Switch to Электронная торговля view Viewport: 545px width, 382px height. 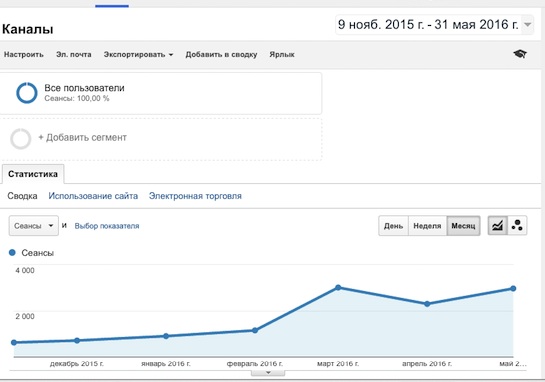[195, 196]
